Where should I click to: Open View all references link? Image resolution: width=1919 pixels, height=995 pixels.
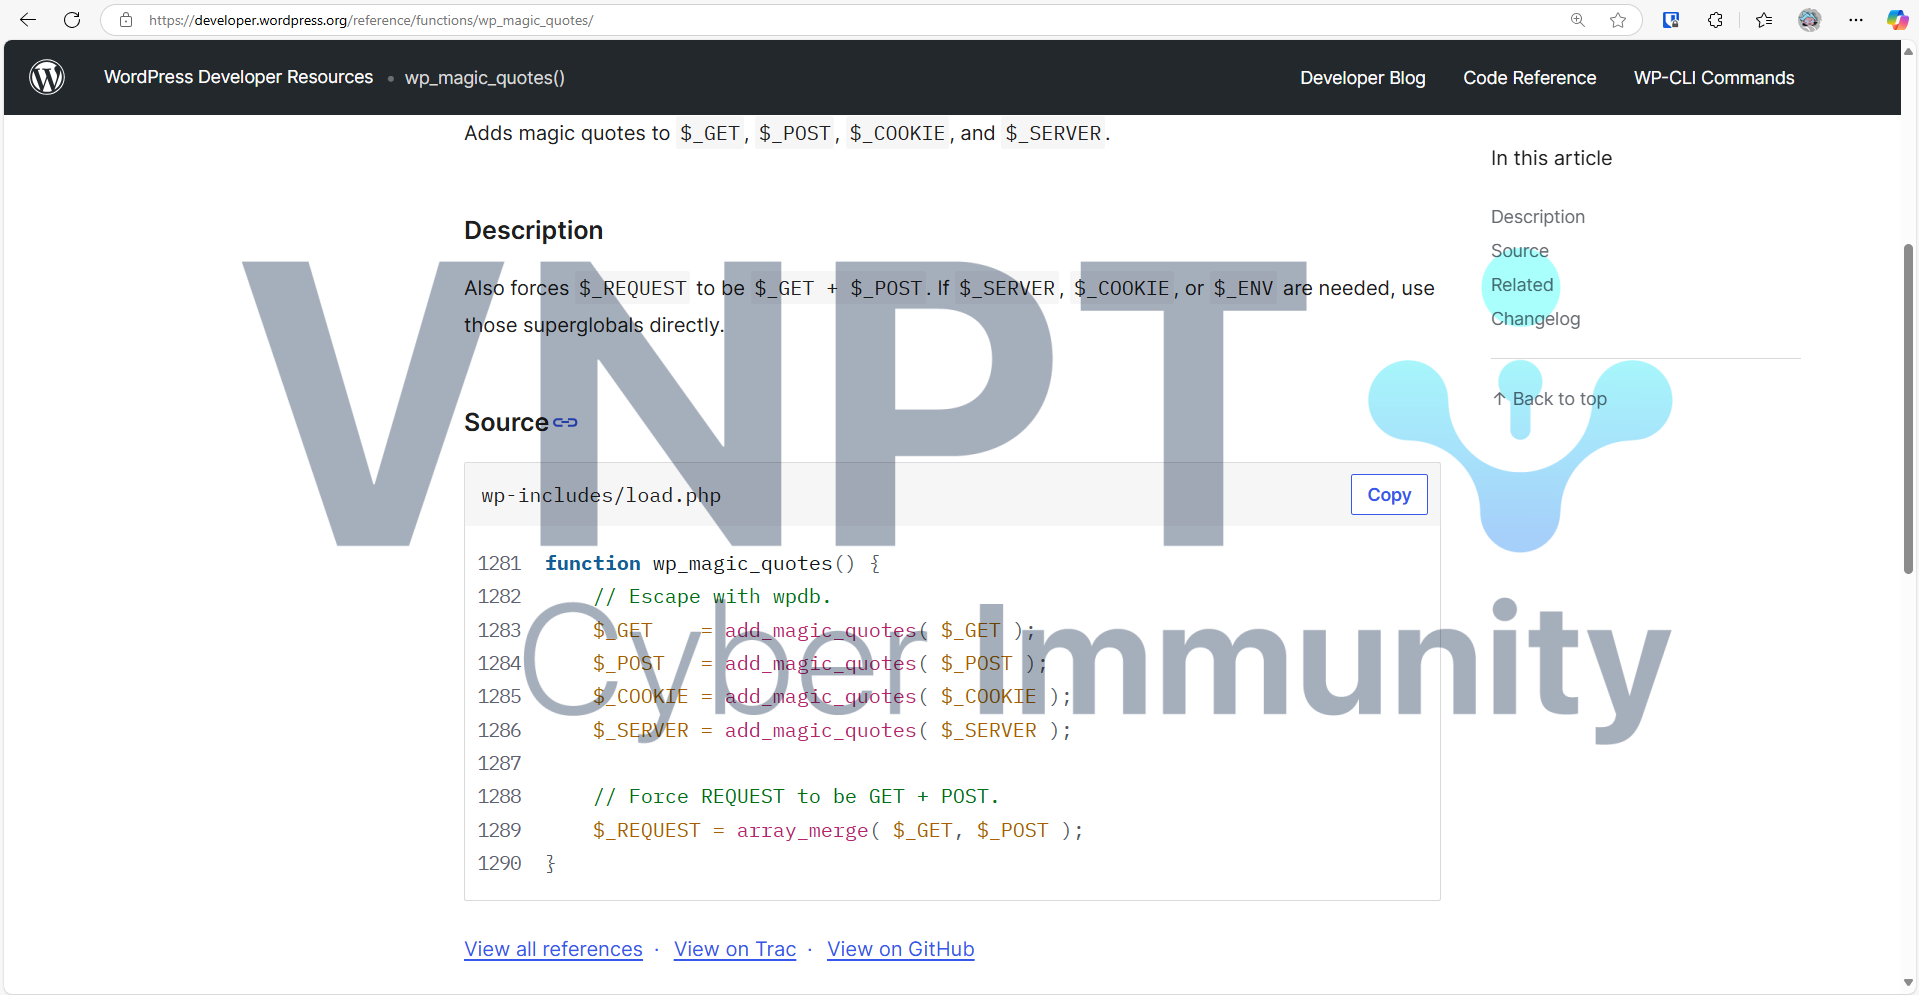point(553,949)
